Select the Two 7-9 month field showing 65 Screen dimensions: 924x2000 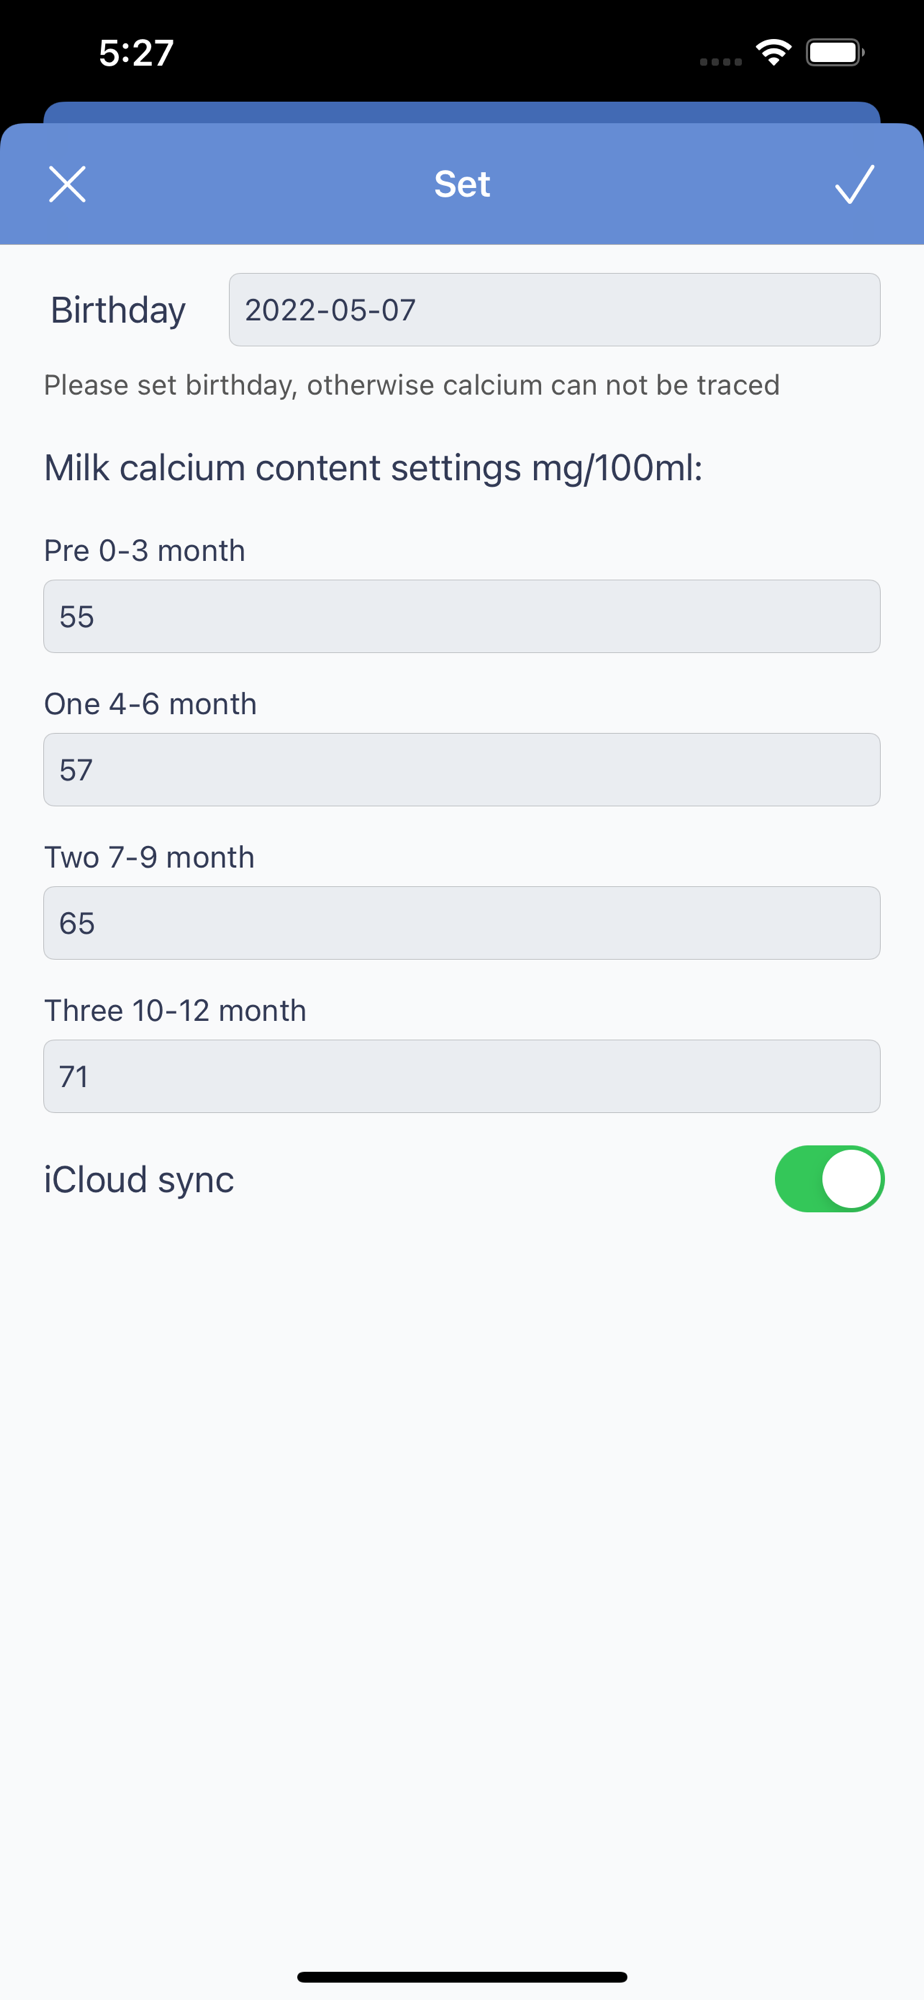pyautogui.click(x=462, y=923)
